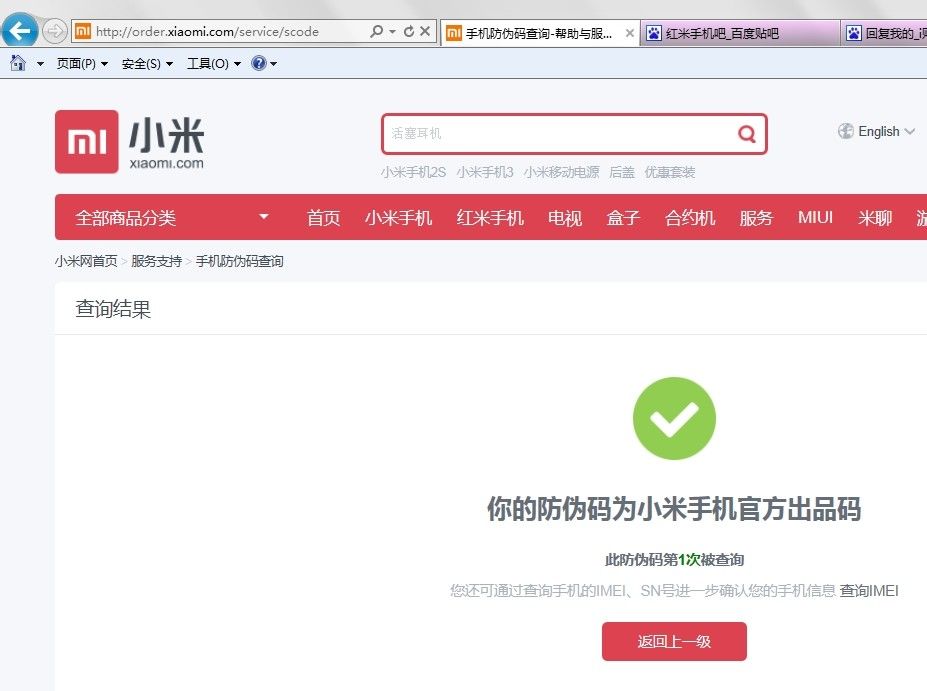Open 电视 in the red nav bar
The image size is (927, 691).
[x=565, y=218]
